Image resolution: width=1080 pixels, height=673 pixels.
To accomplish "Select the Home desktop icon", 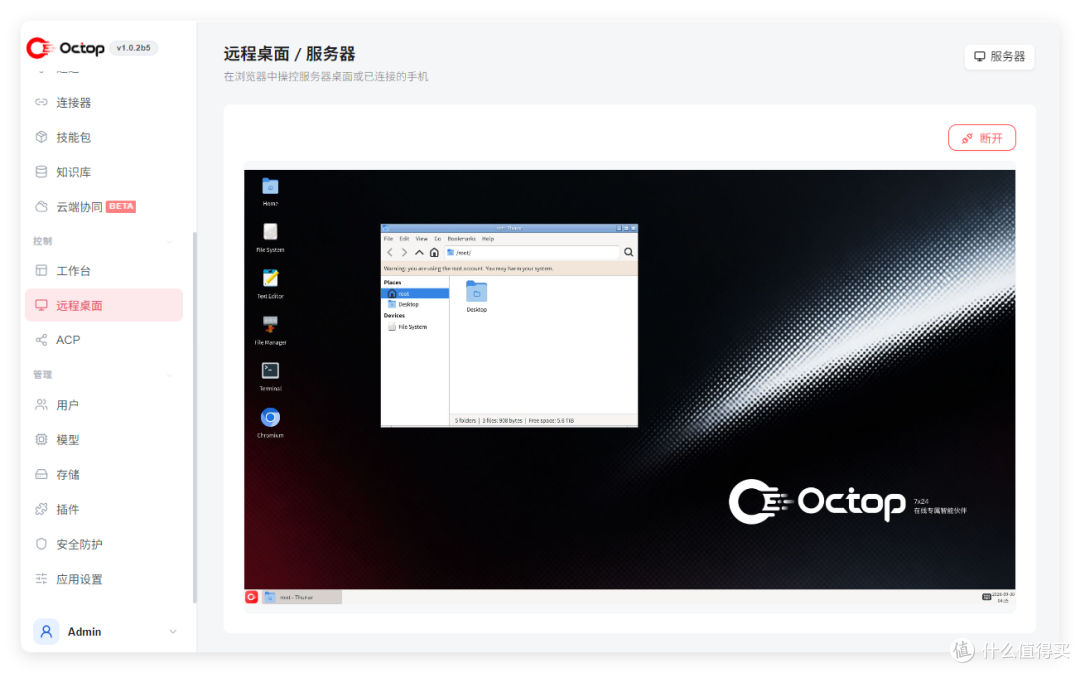I will tap(270, 192).
